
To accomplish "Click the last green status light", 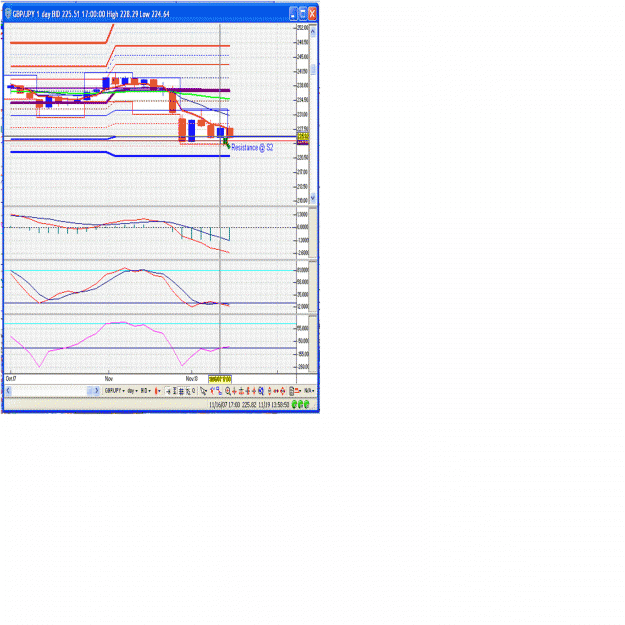I will (307, 404).
